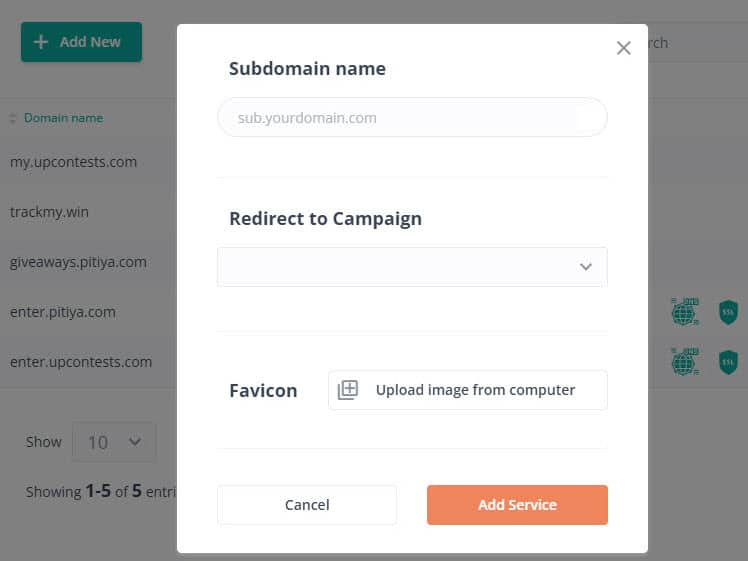Click SSL shield icon for enter.upcontests.com

tap(728, 362)
